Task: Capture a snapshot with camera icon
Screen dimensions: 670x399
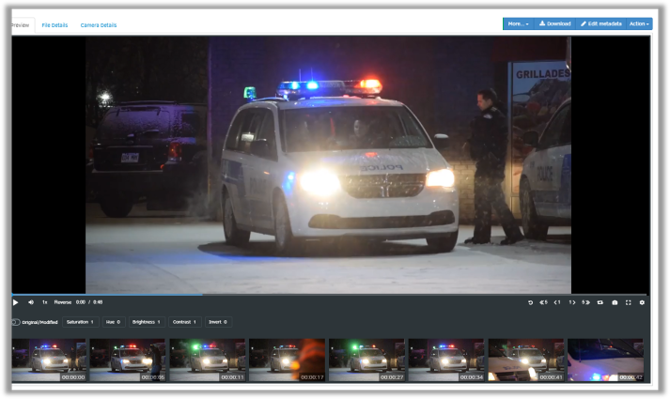Action: point(614,302)
